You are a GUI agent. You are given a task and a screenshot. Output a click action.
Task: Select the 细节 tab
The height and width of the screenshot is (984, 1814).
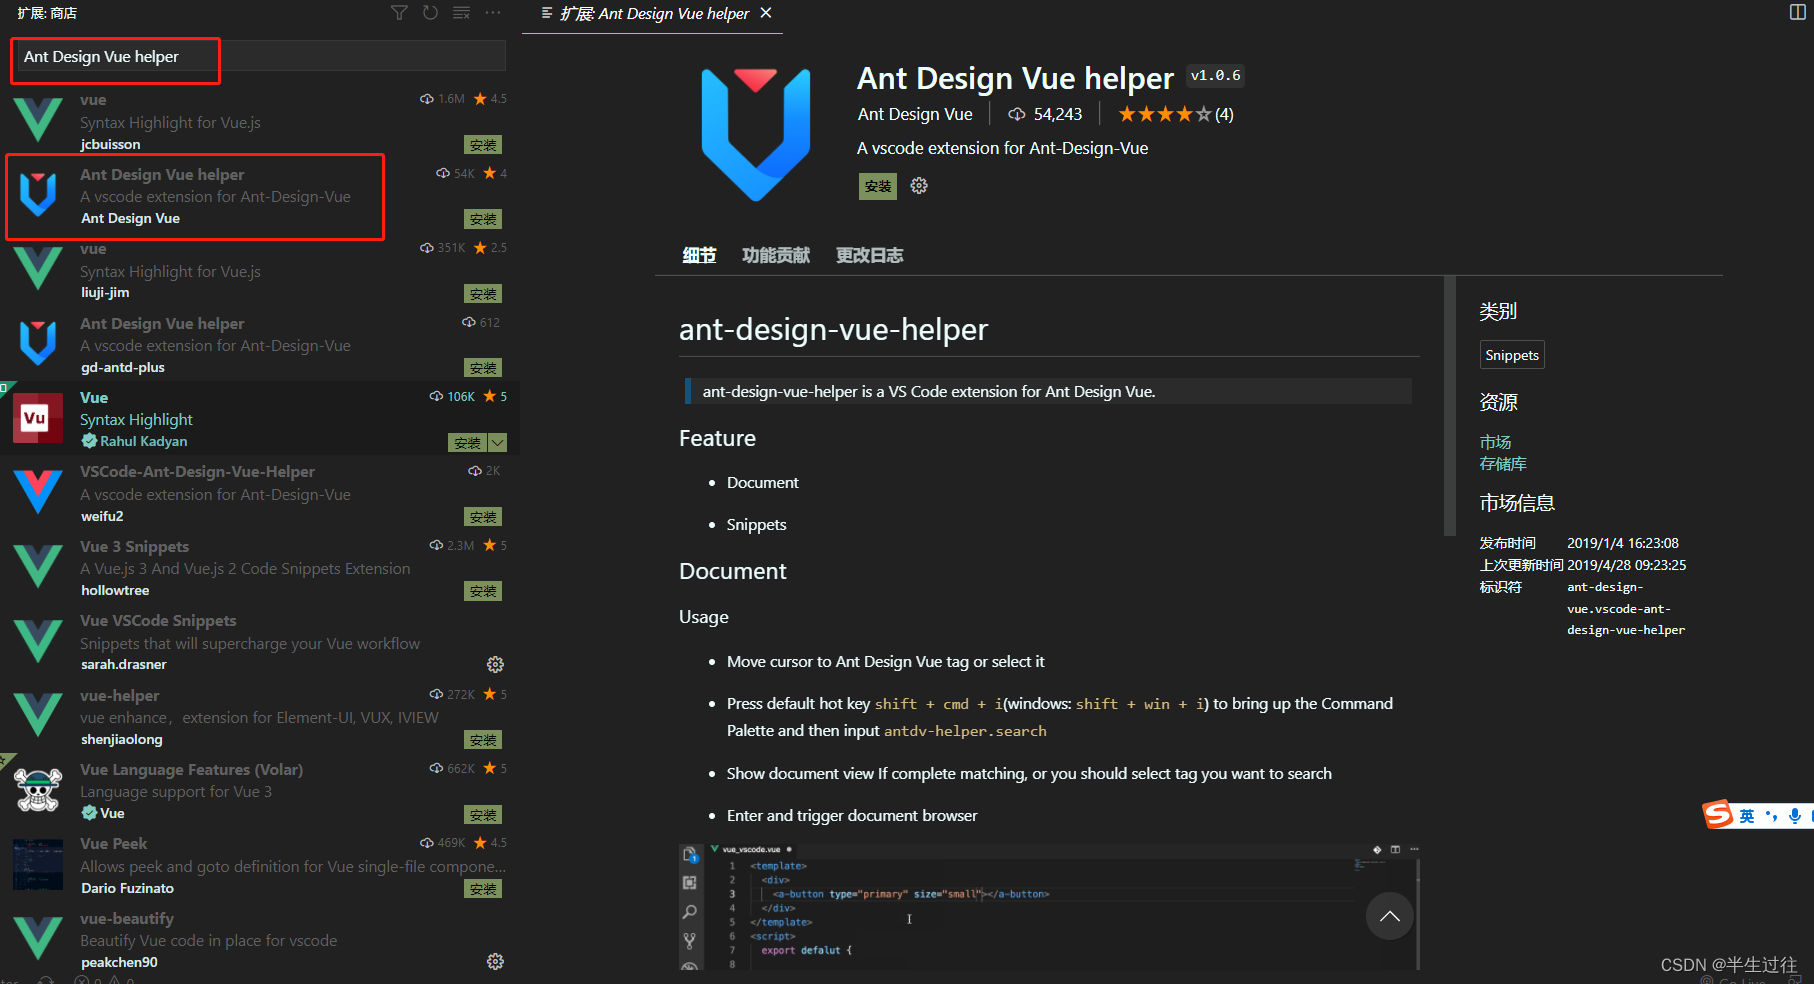[x=699, y=255]
